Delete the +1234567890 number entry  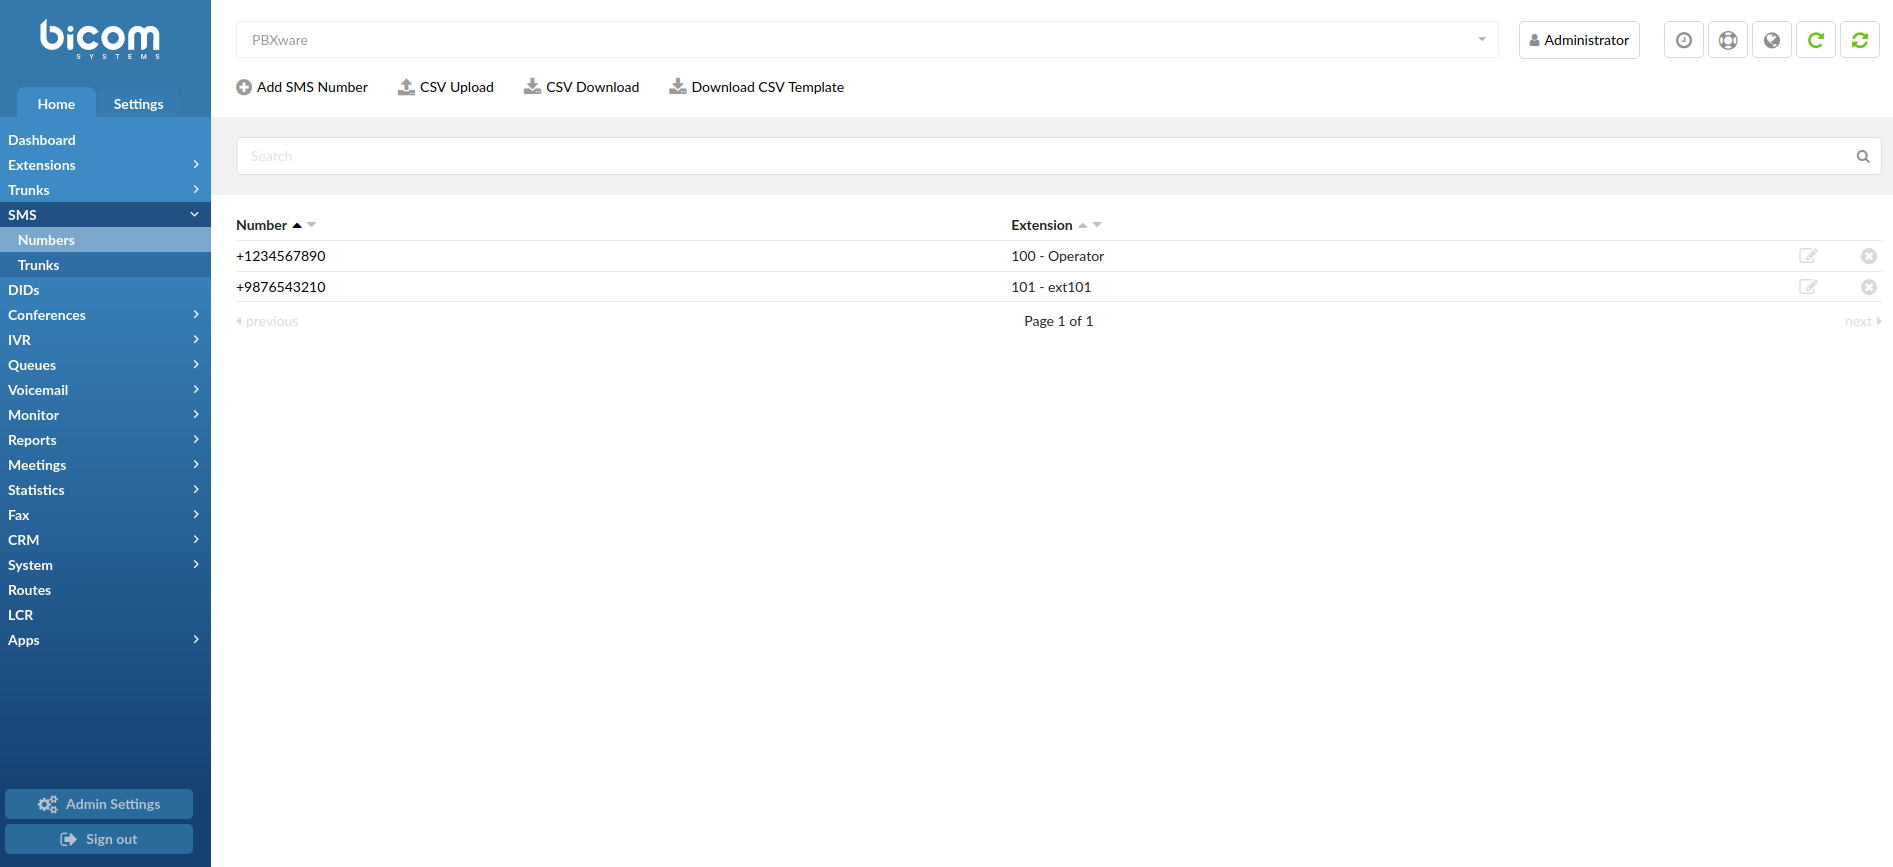1868,256
